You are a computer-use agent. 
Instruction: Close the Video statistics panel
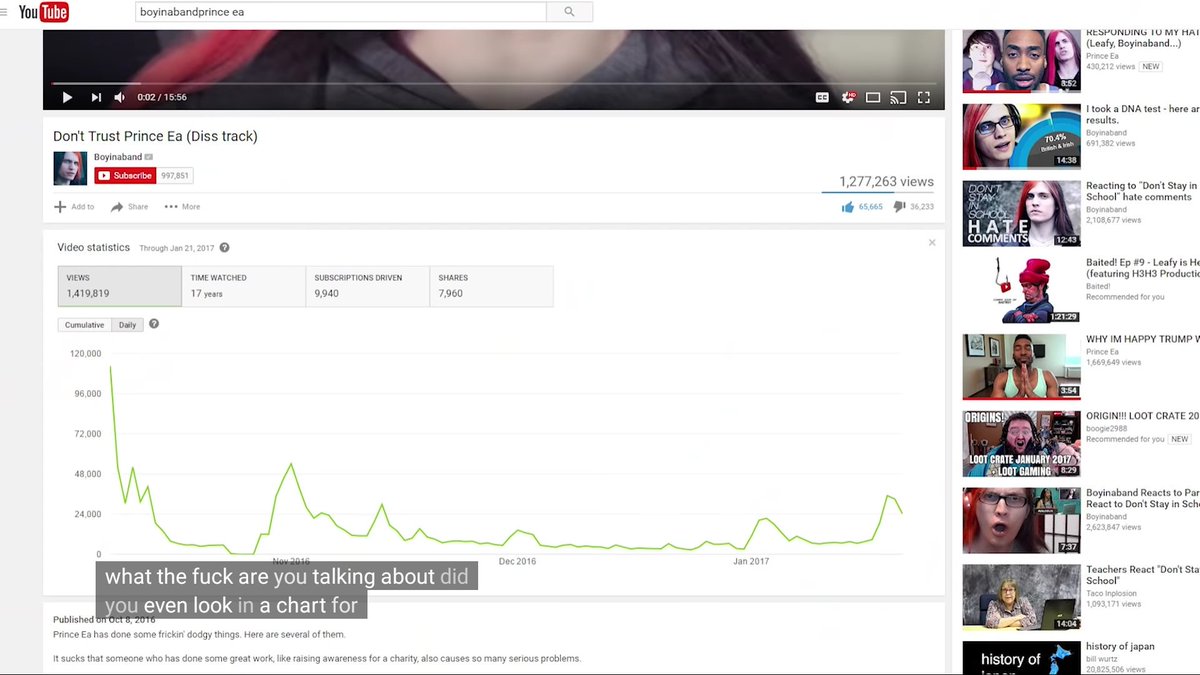pyautogui.click(x=932, y=242)
